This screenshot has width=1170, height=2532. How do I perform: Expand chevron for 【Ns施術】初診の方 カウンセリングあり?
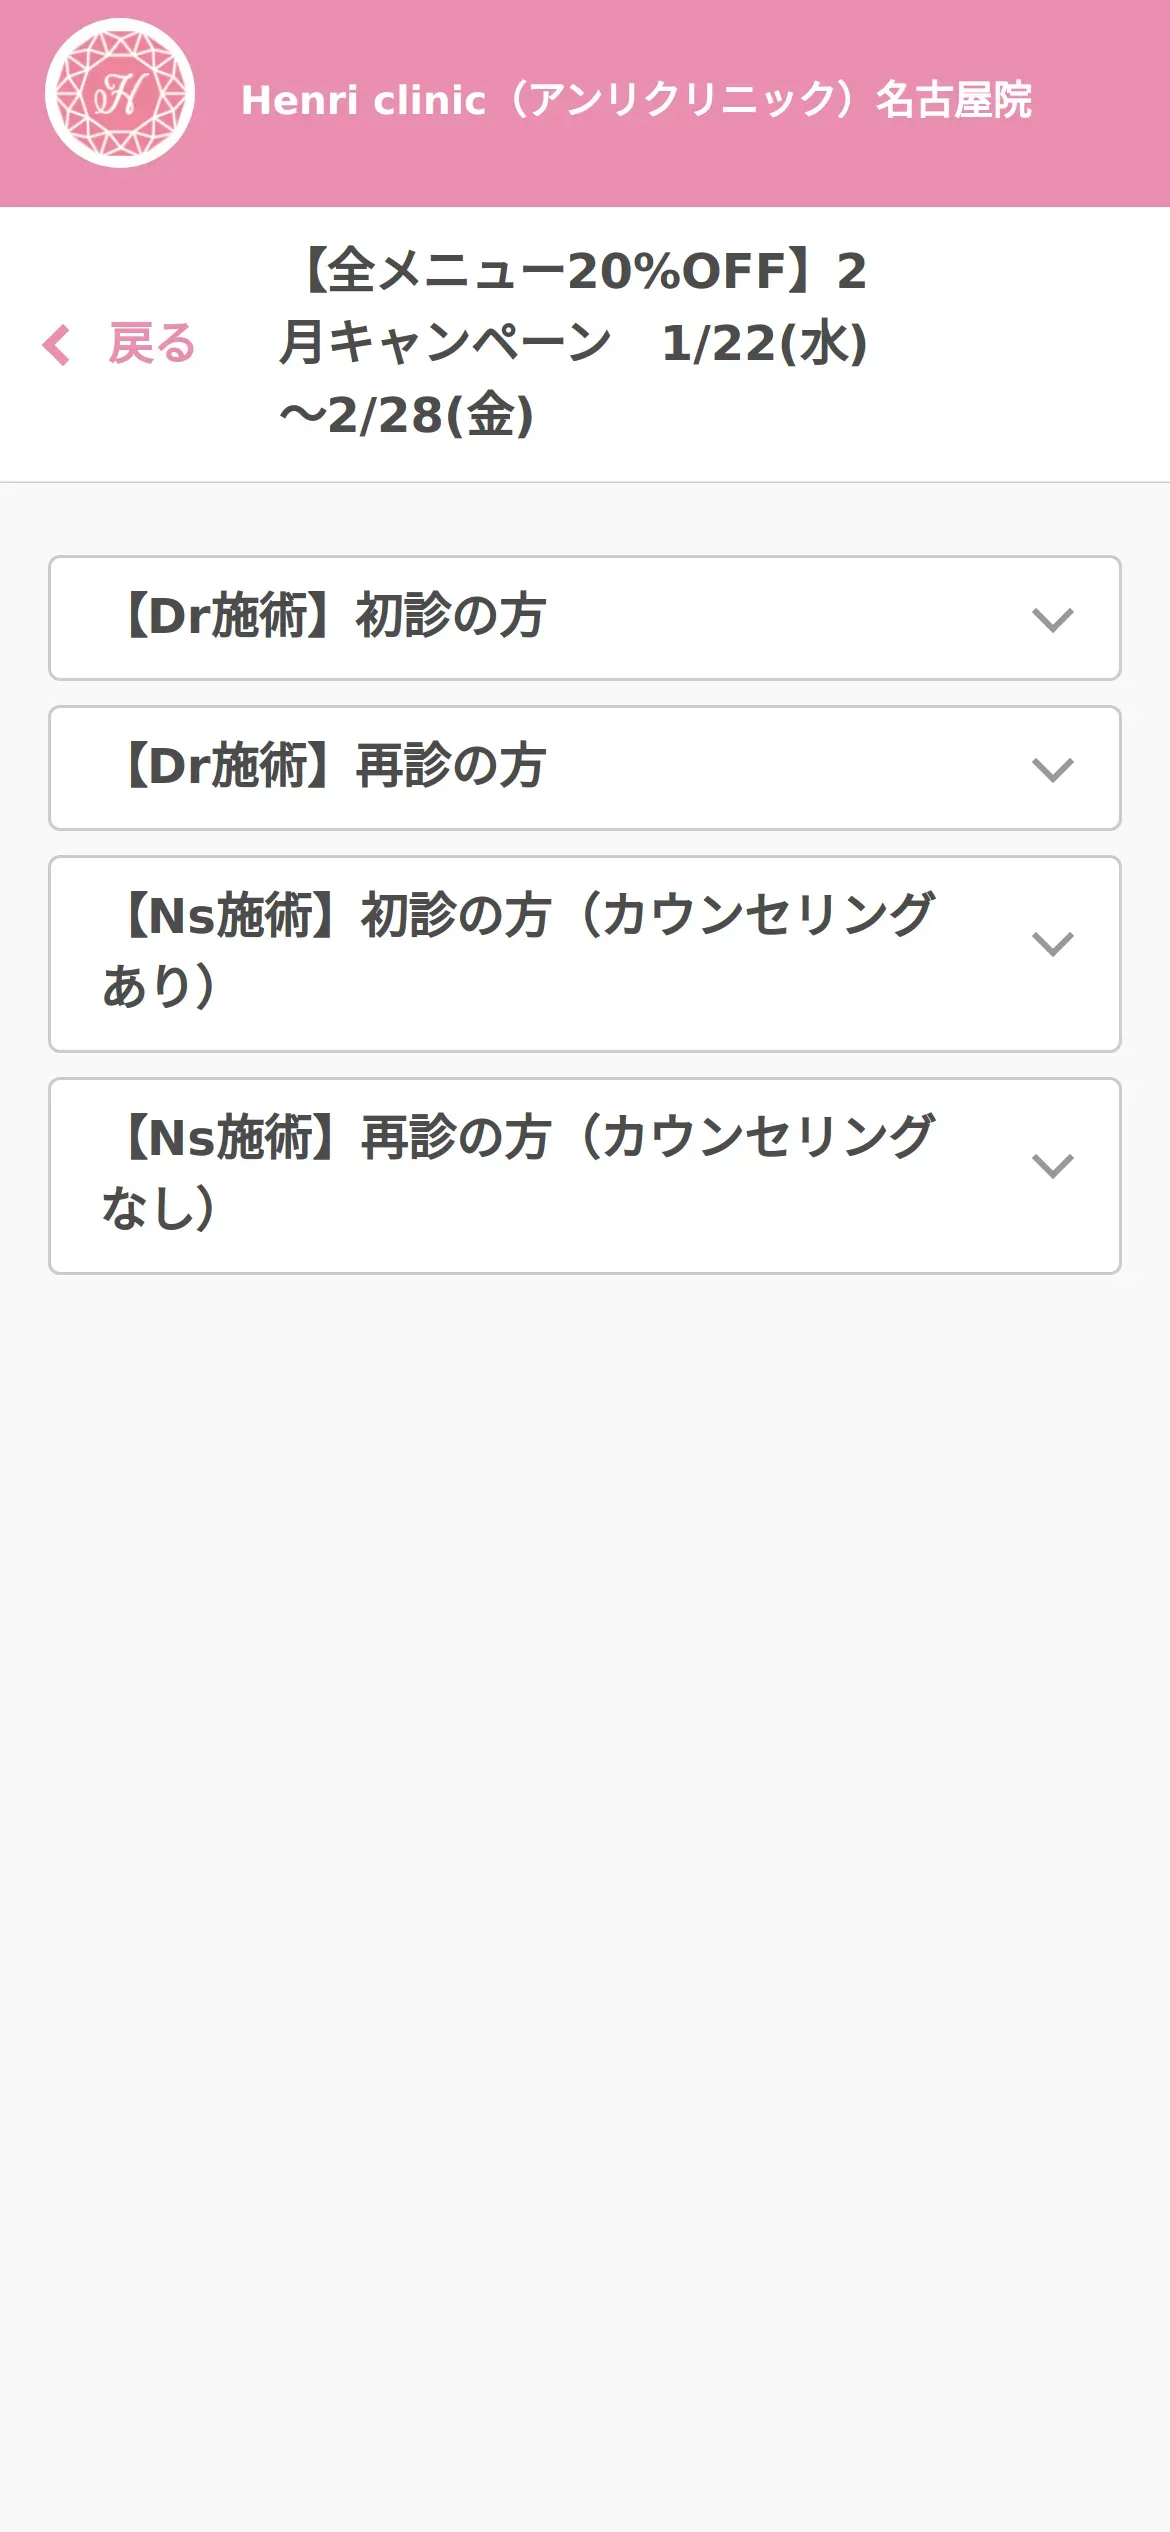coord(1052,944)
